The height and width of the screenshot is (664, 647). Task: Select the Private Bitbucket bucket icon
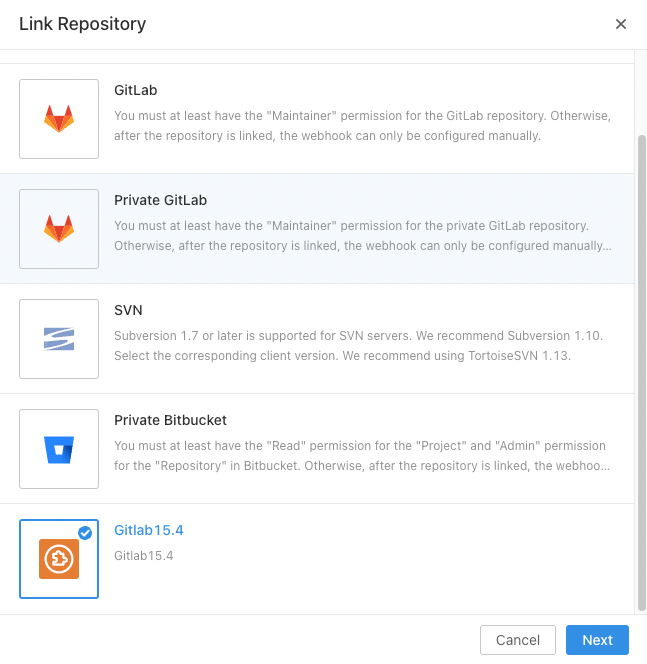point(59,449)
